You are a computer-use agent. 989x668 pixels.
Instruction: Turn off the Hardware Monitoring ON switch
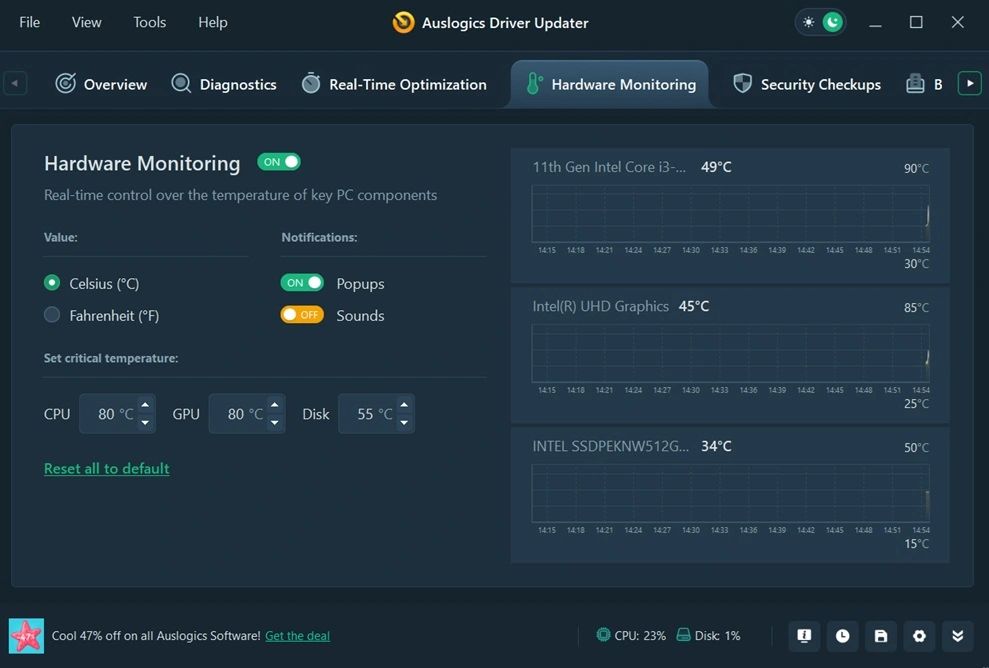(x=279, y=162)
